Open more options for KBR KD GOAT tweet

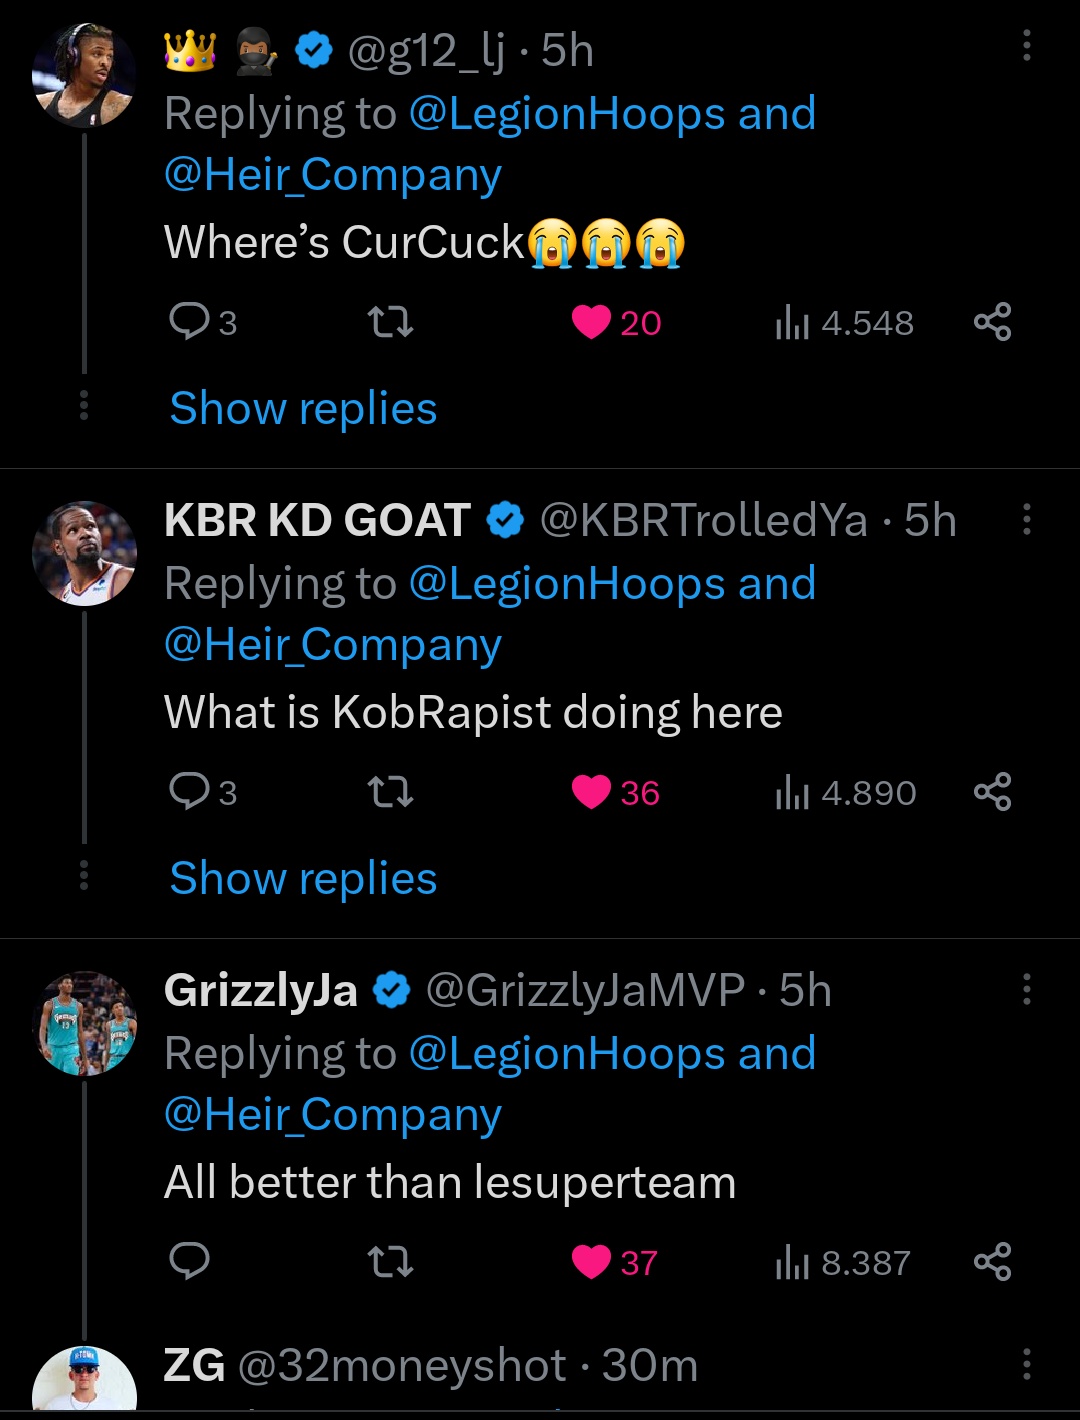point(1026,519)
